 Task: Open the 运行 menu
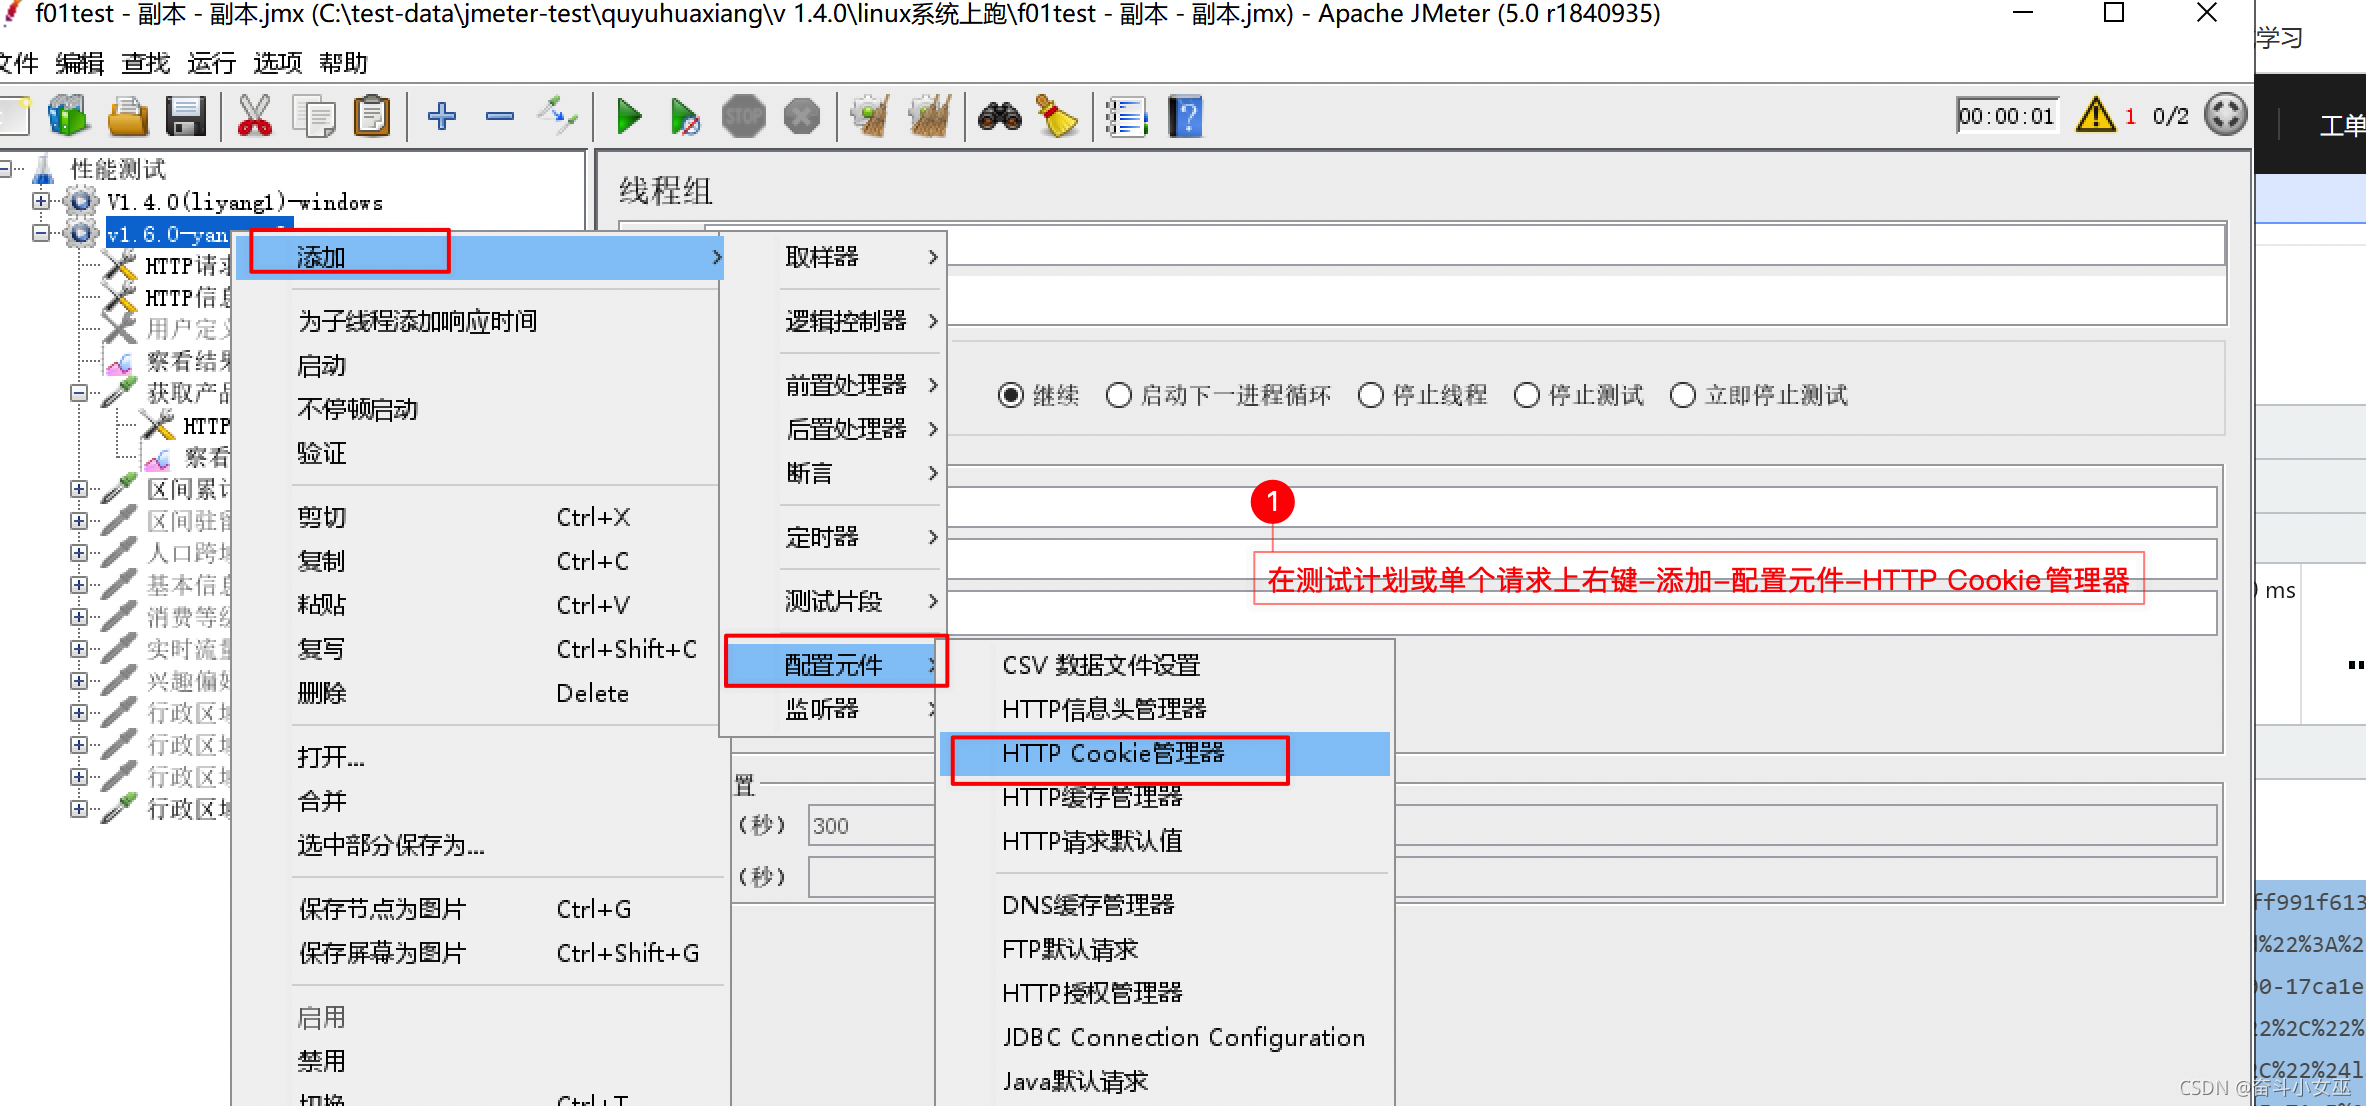tap(212, 63)
